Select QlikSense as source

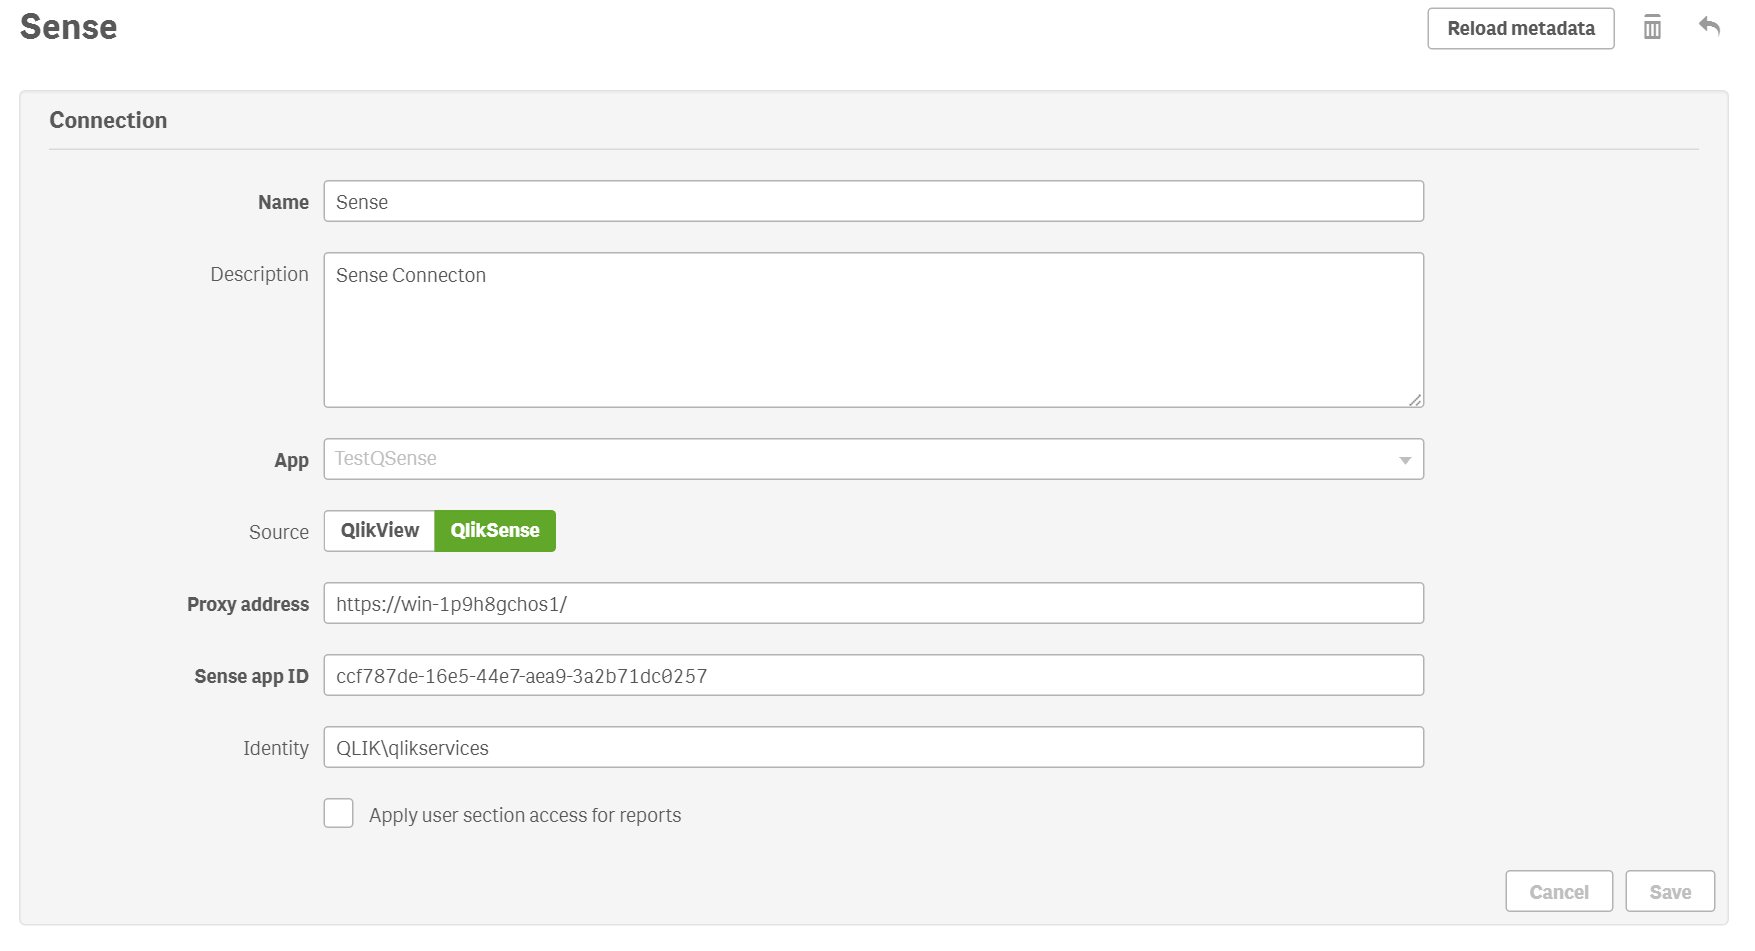(x=495, y=531)
